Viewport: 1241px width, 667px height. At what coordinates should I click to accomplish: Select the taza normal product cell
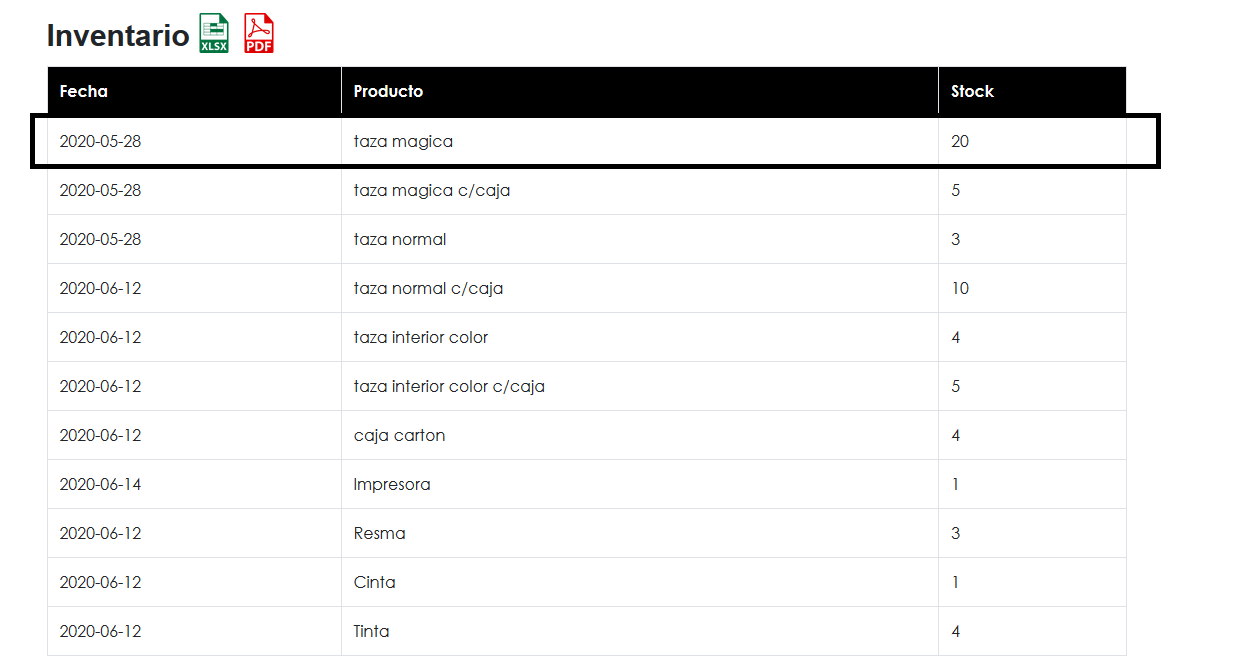[640, 239]
